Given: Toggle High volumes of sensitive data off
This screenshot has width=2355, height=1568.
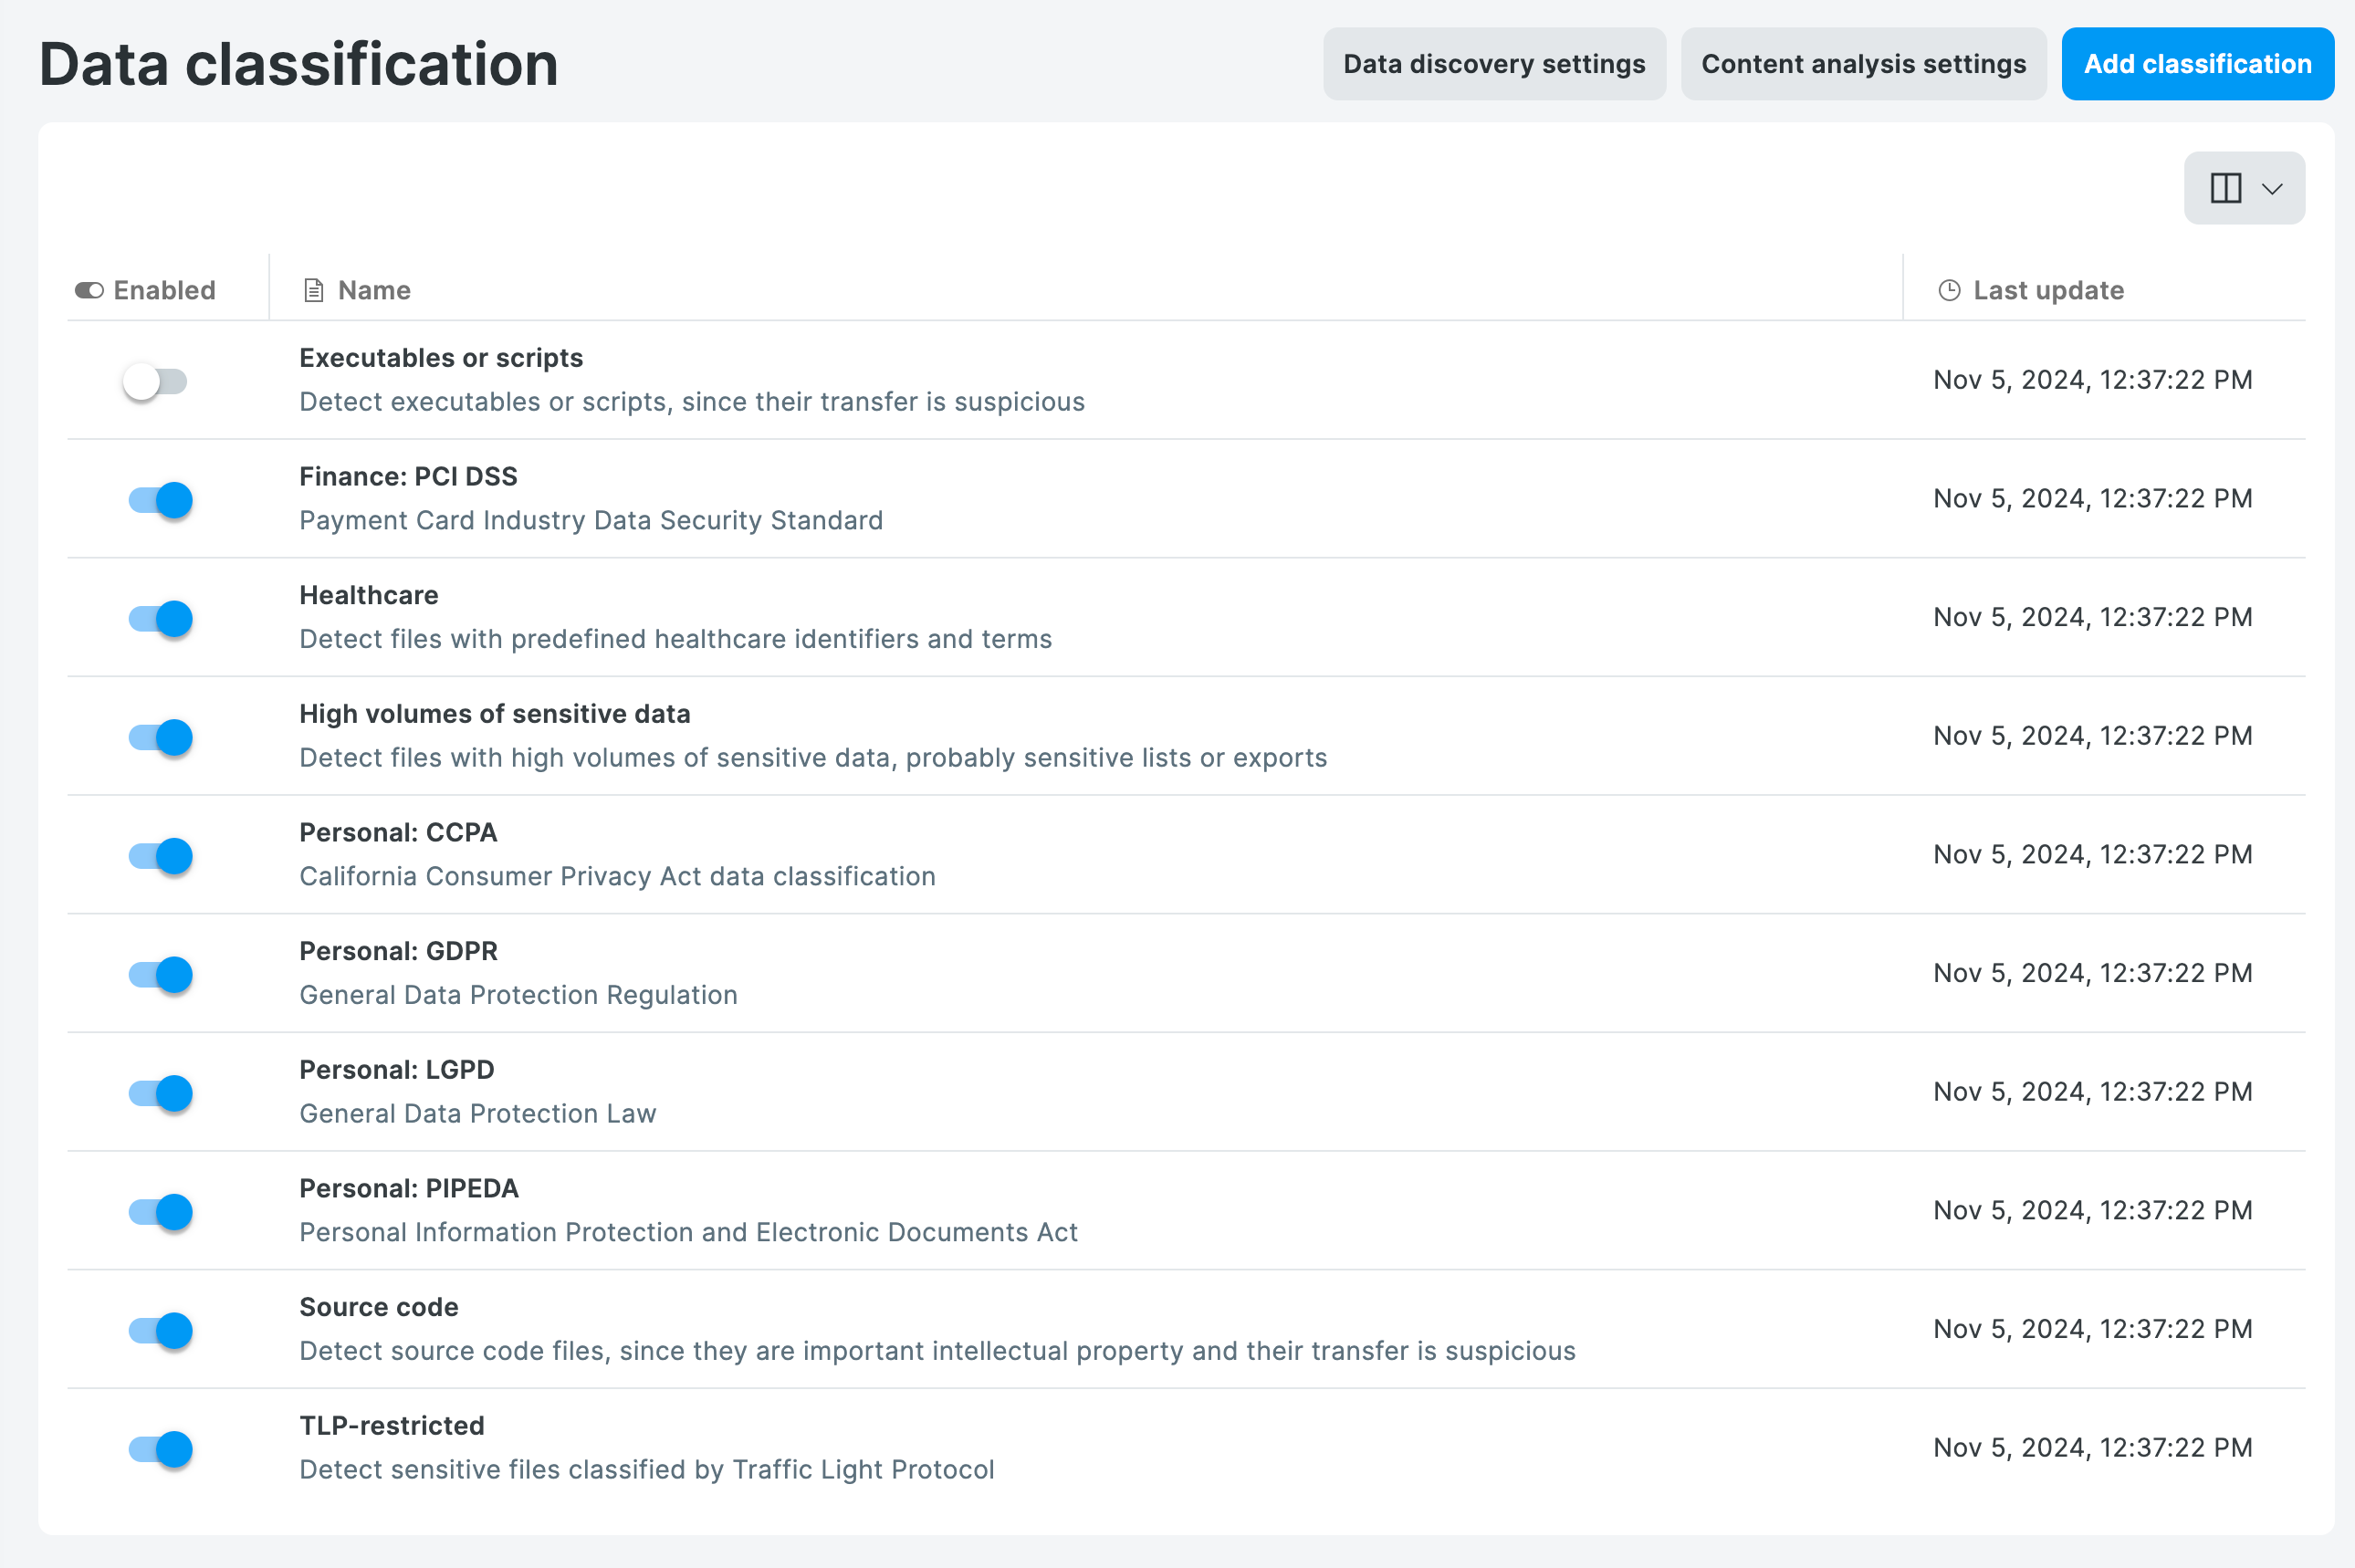Looking at the screenshot, I should coord(160,737).
